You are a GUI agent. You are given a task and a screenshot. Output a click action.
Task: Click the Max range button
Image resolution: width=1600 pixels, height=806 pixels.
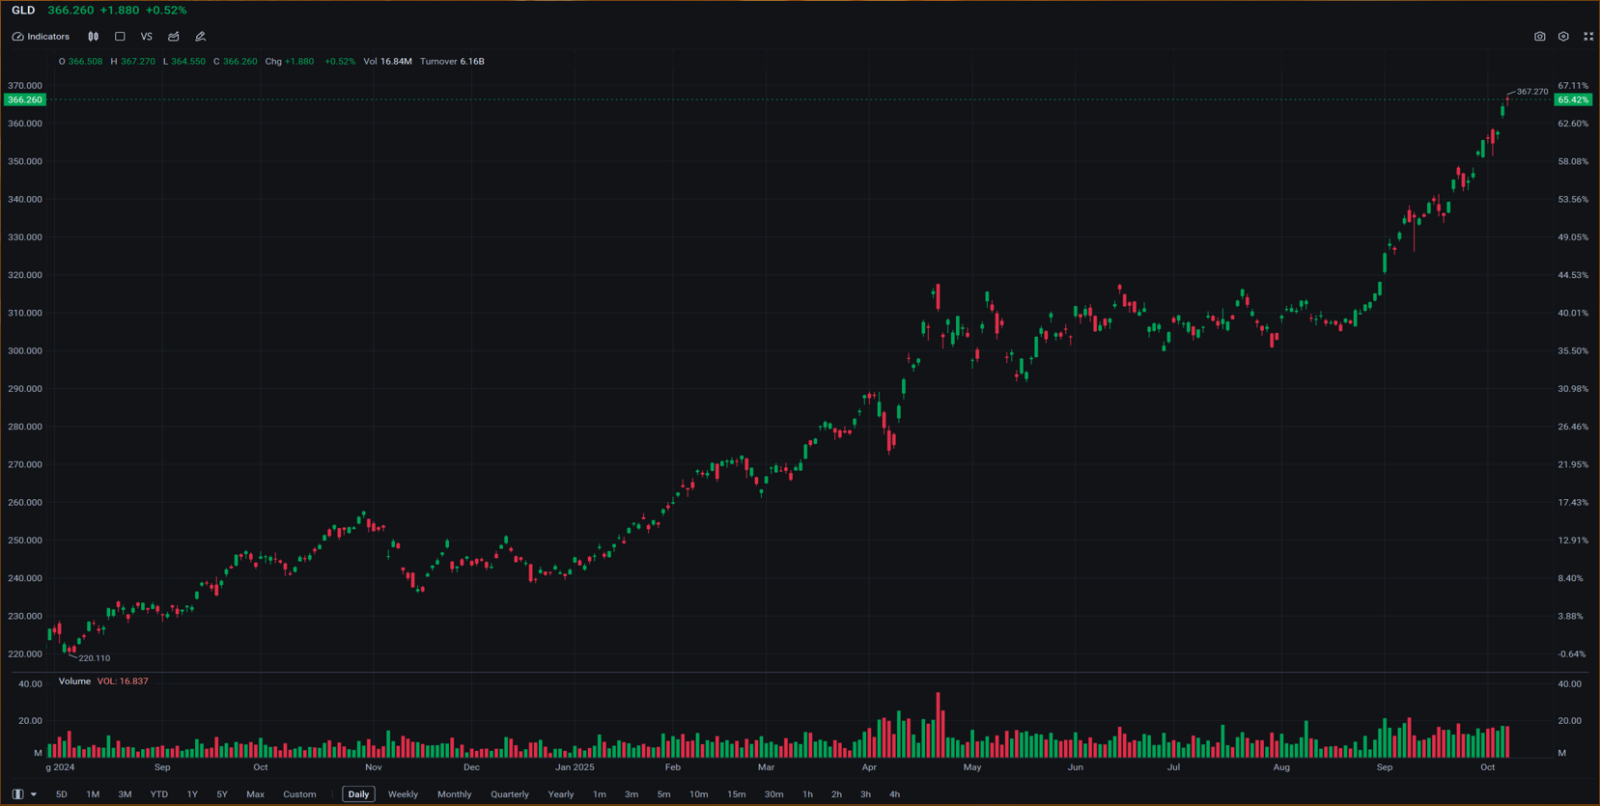[x=255, y=794]
